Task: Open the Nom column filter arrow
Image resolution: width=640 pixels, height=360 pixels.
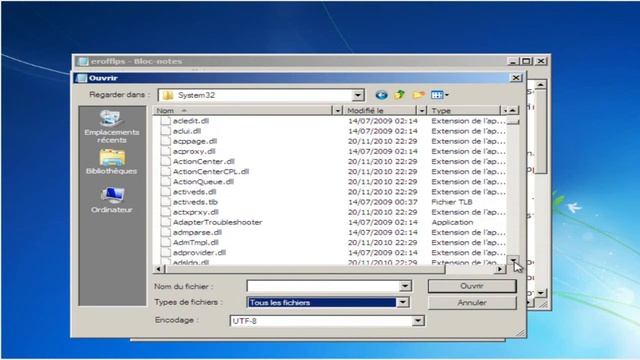Action: coord(338,111)
